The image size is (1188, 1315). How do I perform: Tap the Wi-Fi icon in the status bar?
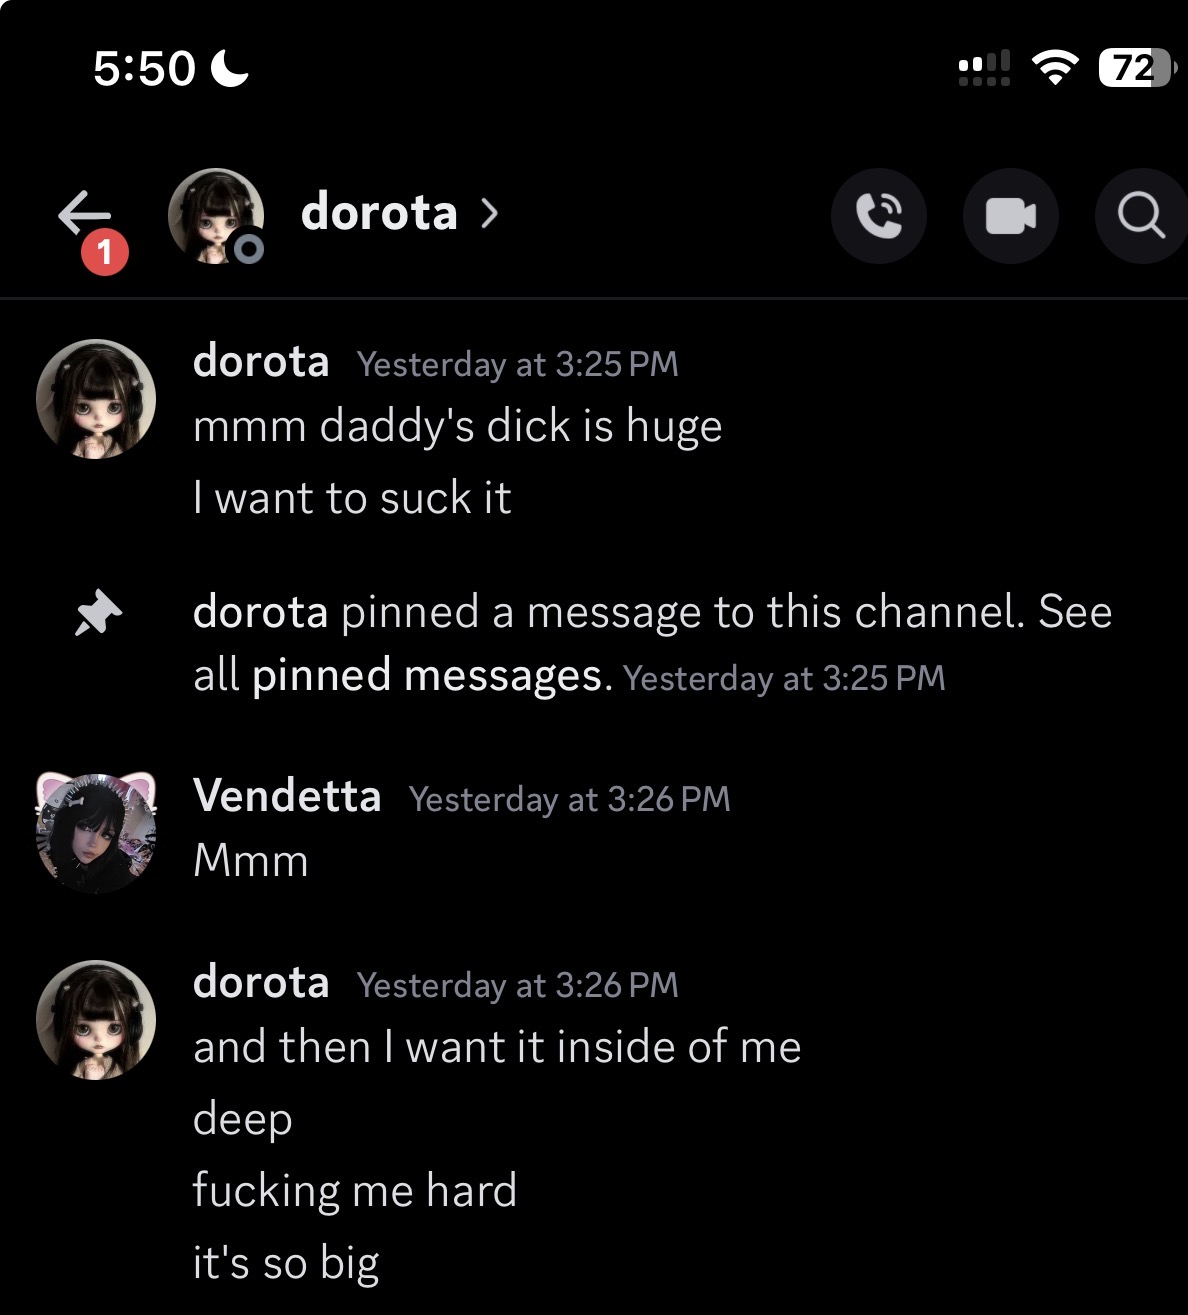pos(1054,68)
